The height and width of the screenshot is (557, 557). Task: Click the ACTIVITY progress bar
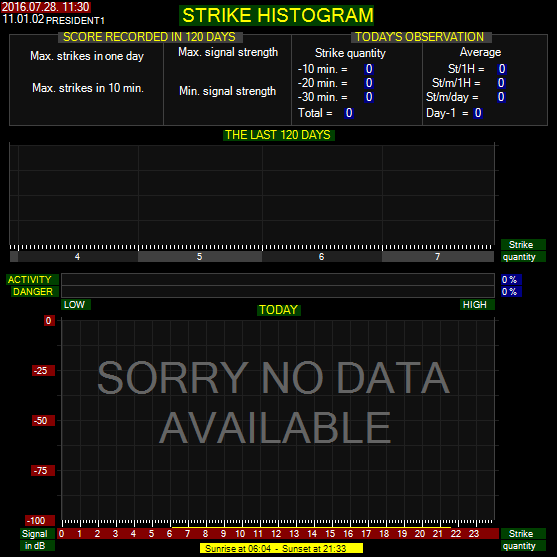278,279
